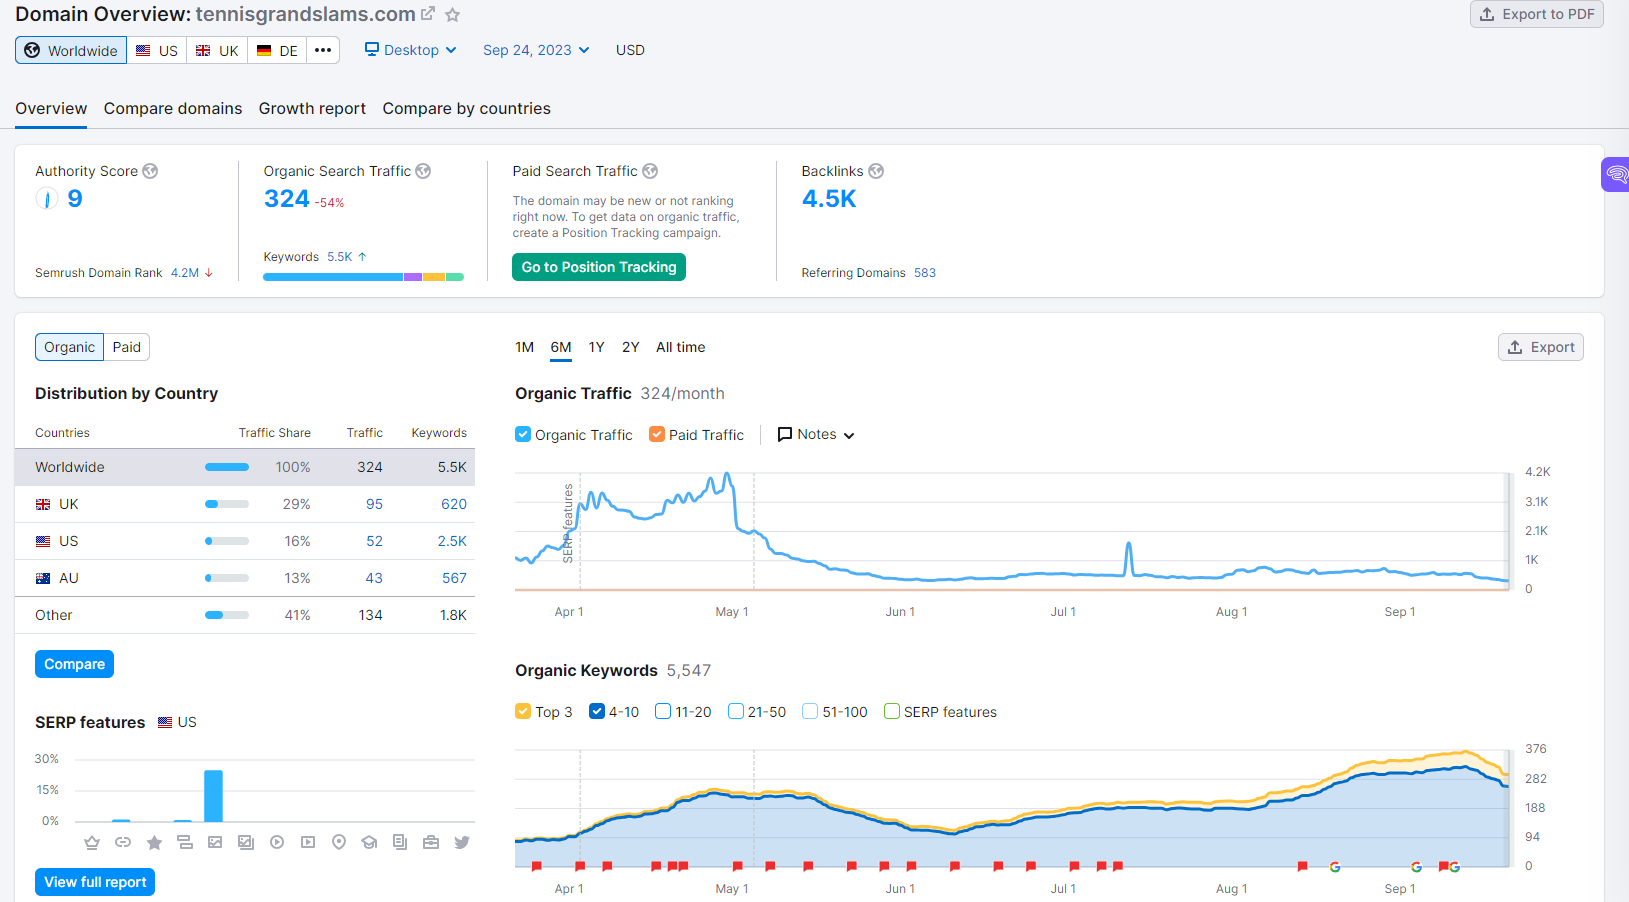Click the chart Export button
Image resolution: width=1629 pixels, height=902 pixels.
pos(1541,347)
